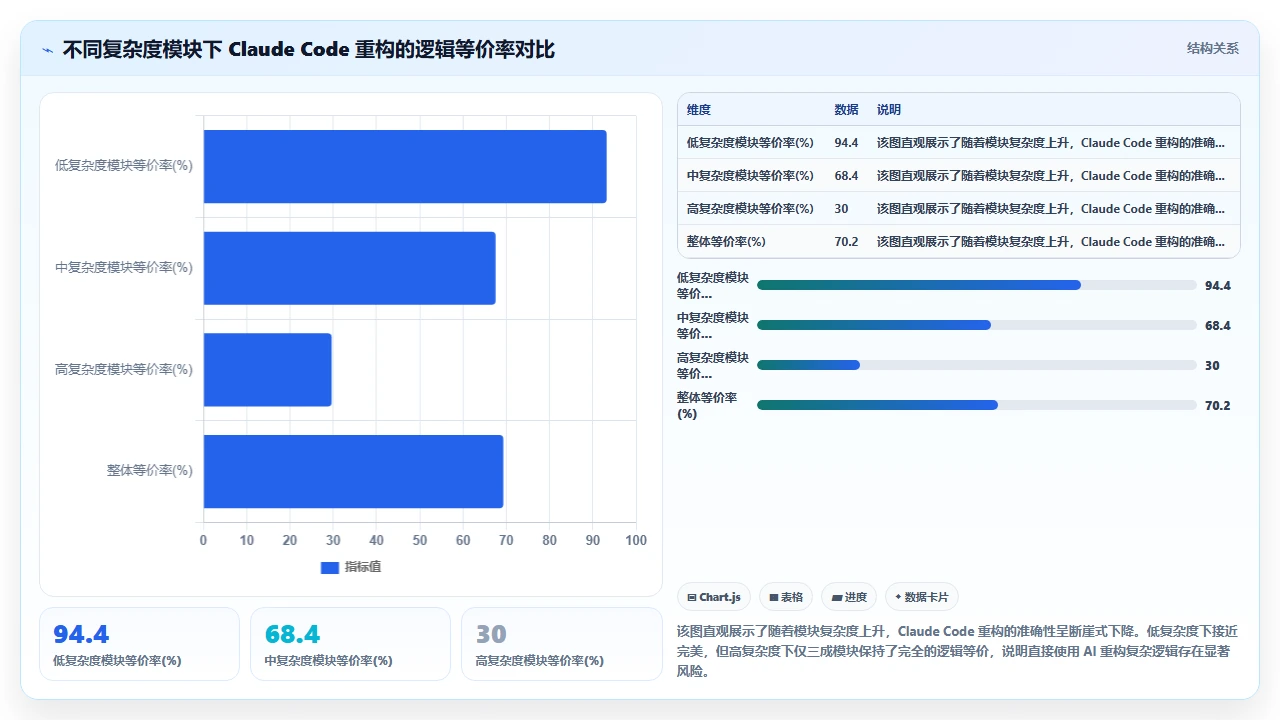Viewport: 1280px width, 720px height.
Task: Click the 数据卡片 tag chip
Action: click(x=922, y=597)
